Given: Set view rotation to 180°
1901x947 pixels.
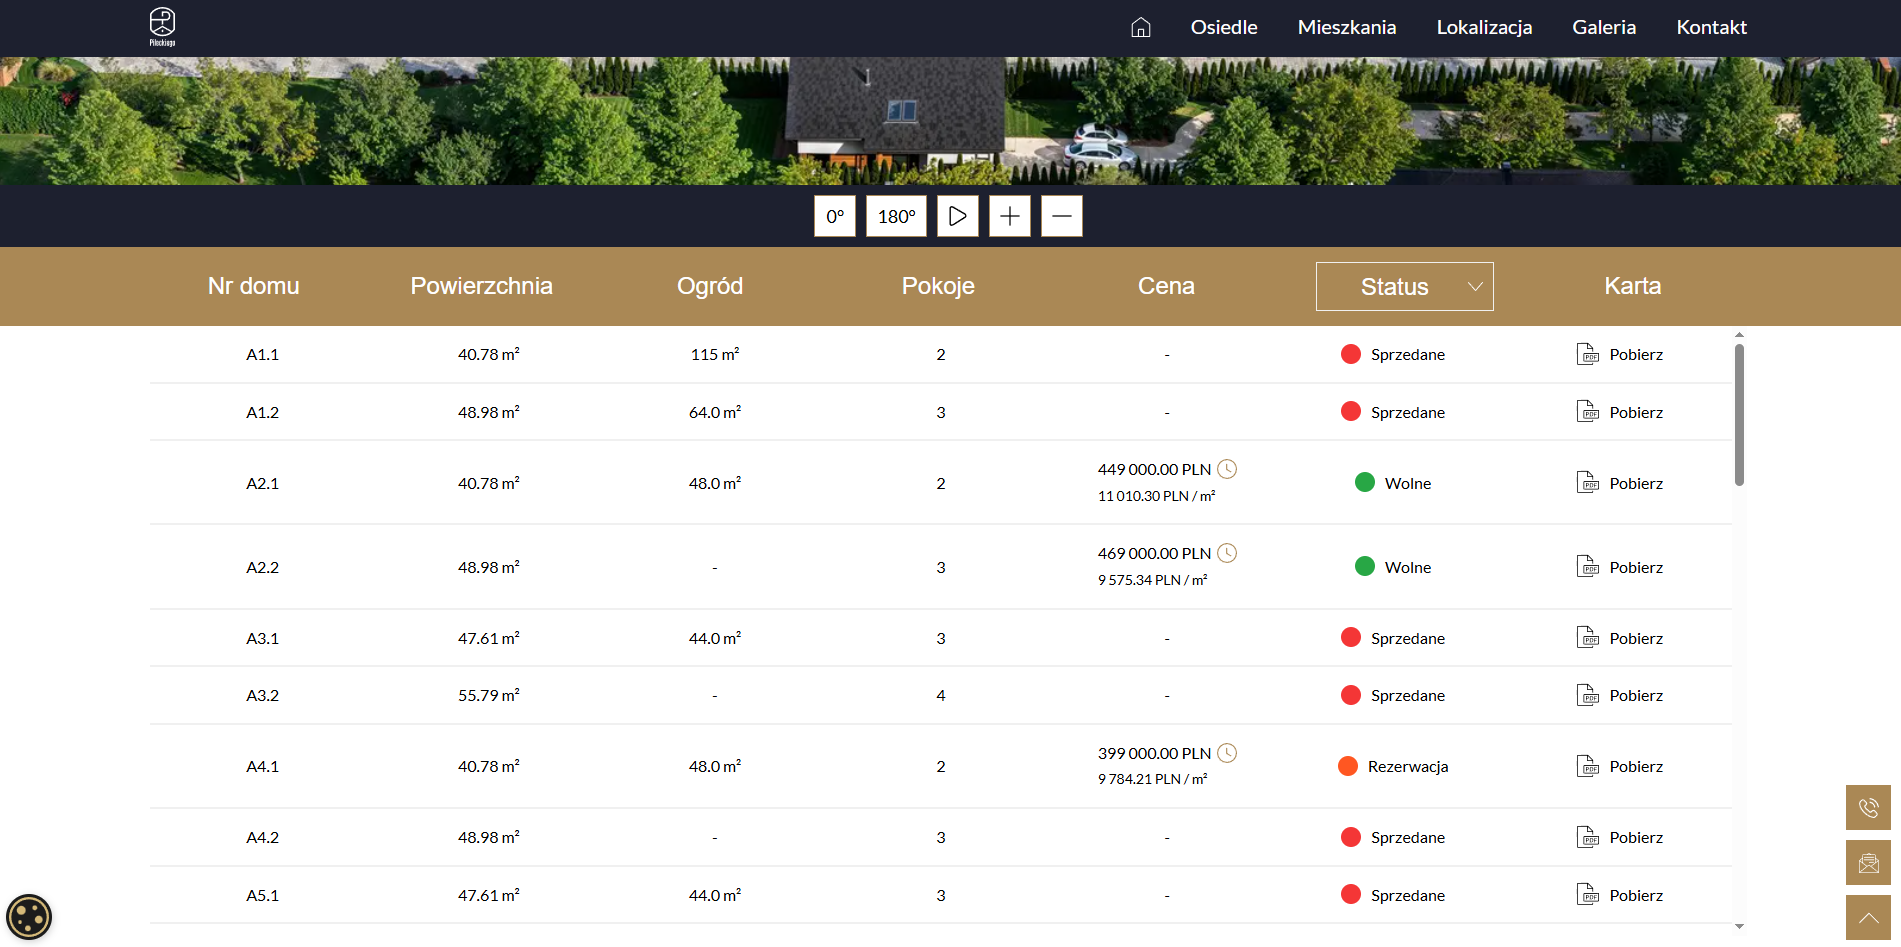Looking at the screenshot, I should (896, 216).
